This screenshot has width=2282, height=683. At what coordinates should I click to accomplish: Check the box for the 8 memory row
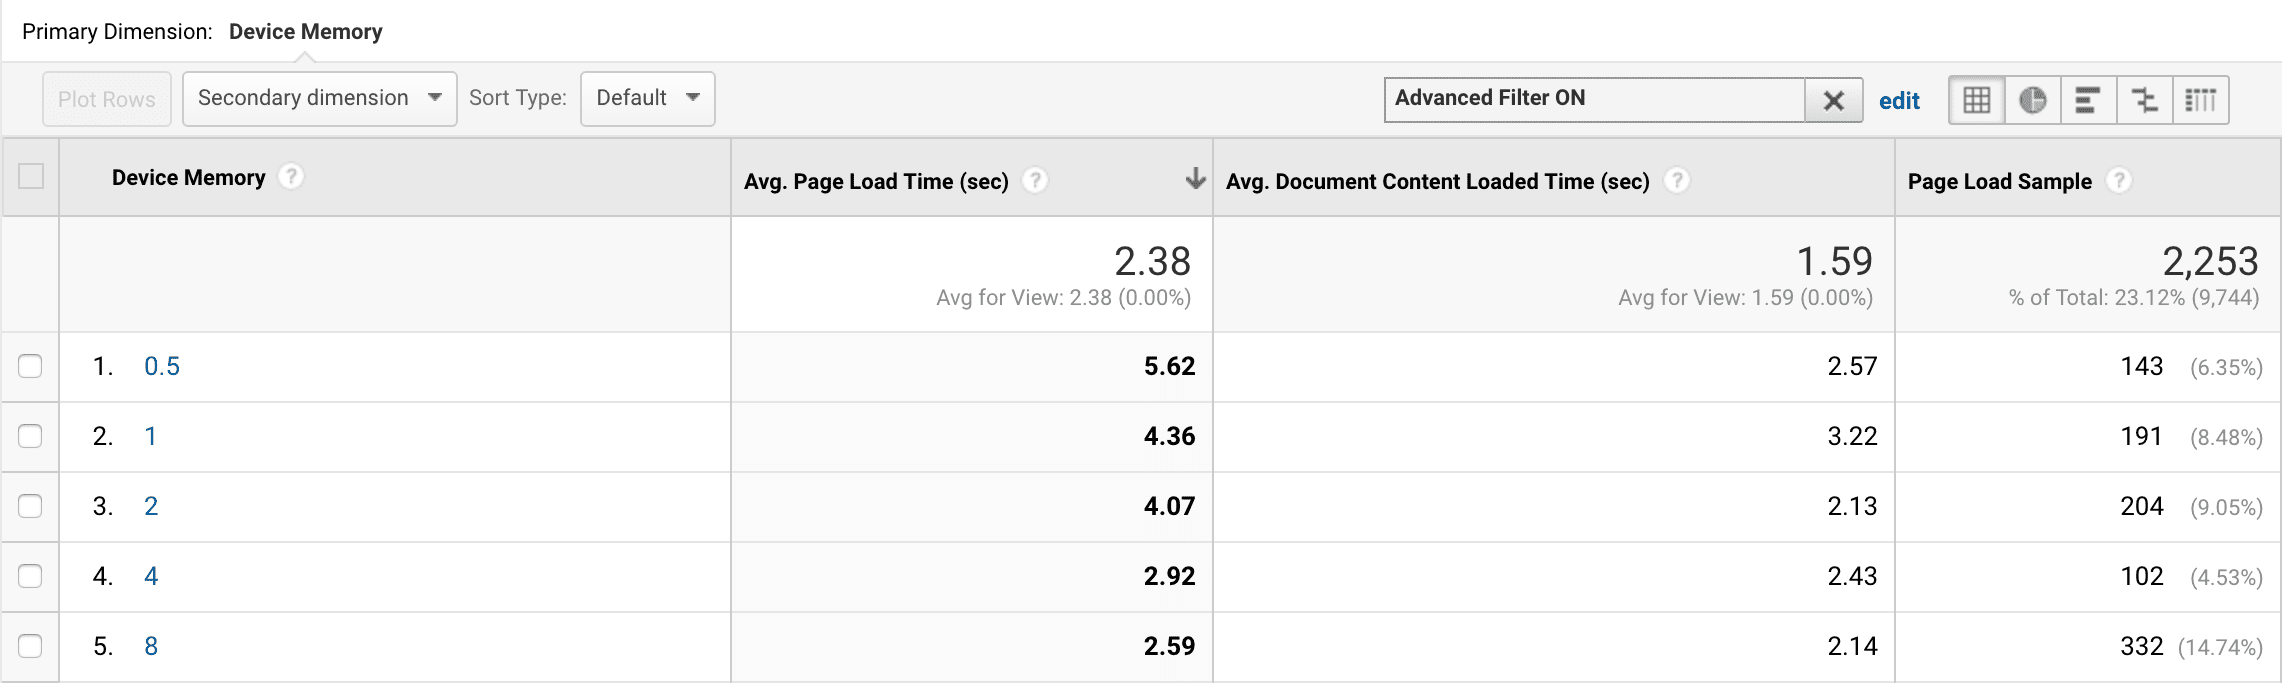(x=31, y=646)
